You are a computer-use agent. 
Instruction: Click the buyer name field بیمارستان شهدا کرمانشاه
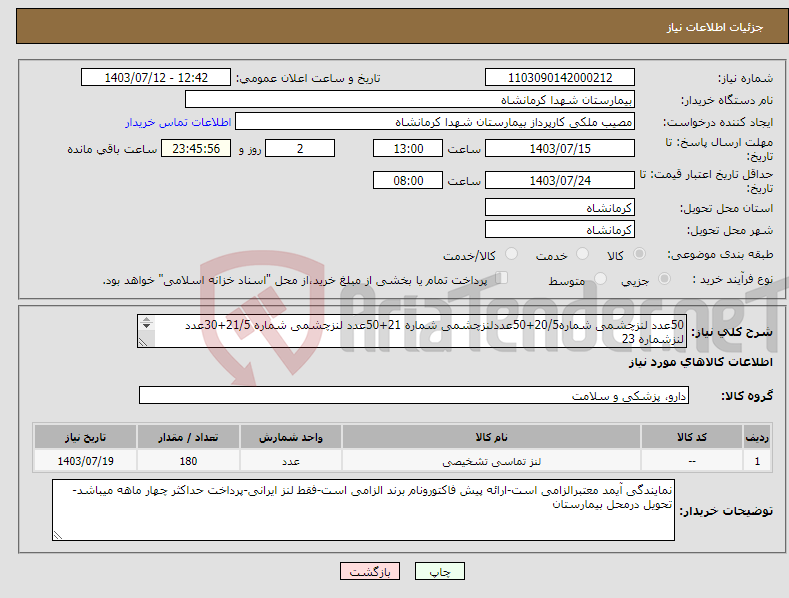[410, 100]
